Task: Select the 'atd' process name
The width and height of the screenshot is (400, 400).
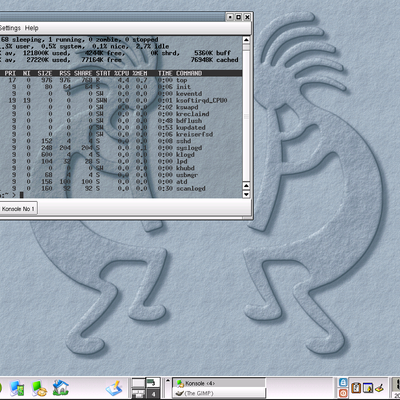Action: [x=182, y=182]
